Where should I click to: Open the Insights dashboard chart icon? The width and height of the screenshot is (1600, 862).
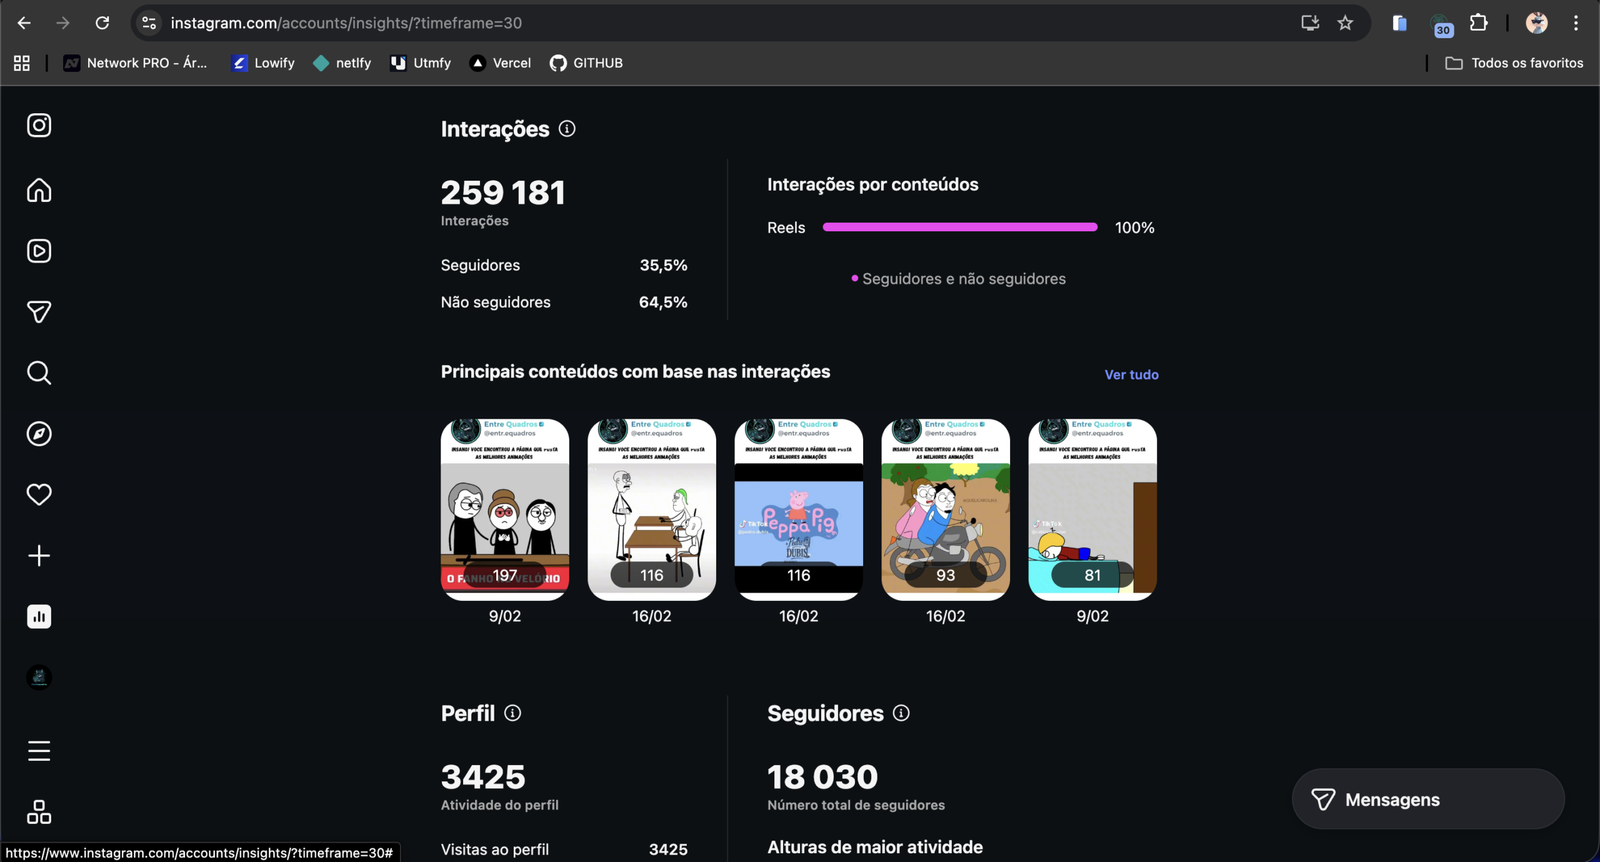point(39,617)
